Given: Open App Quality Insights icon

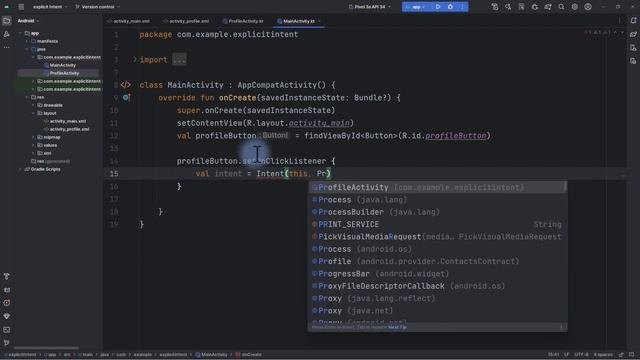Looking at the screenshot, I should click(x=7, y=316).
